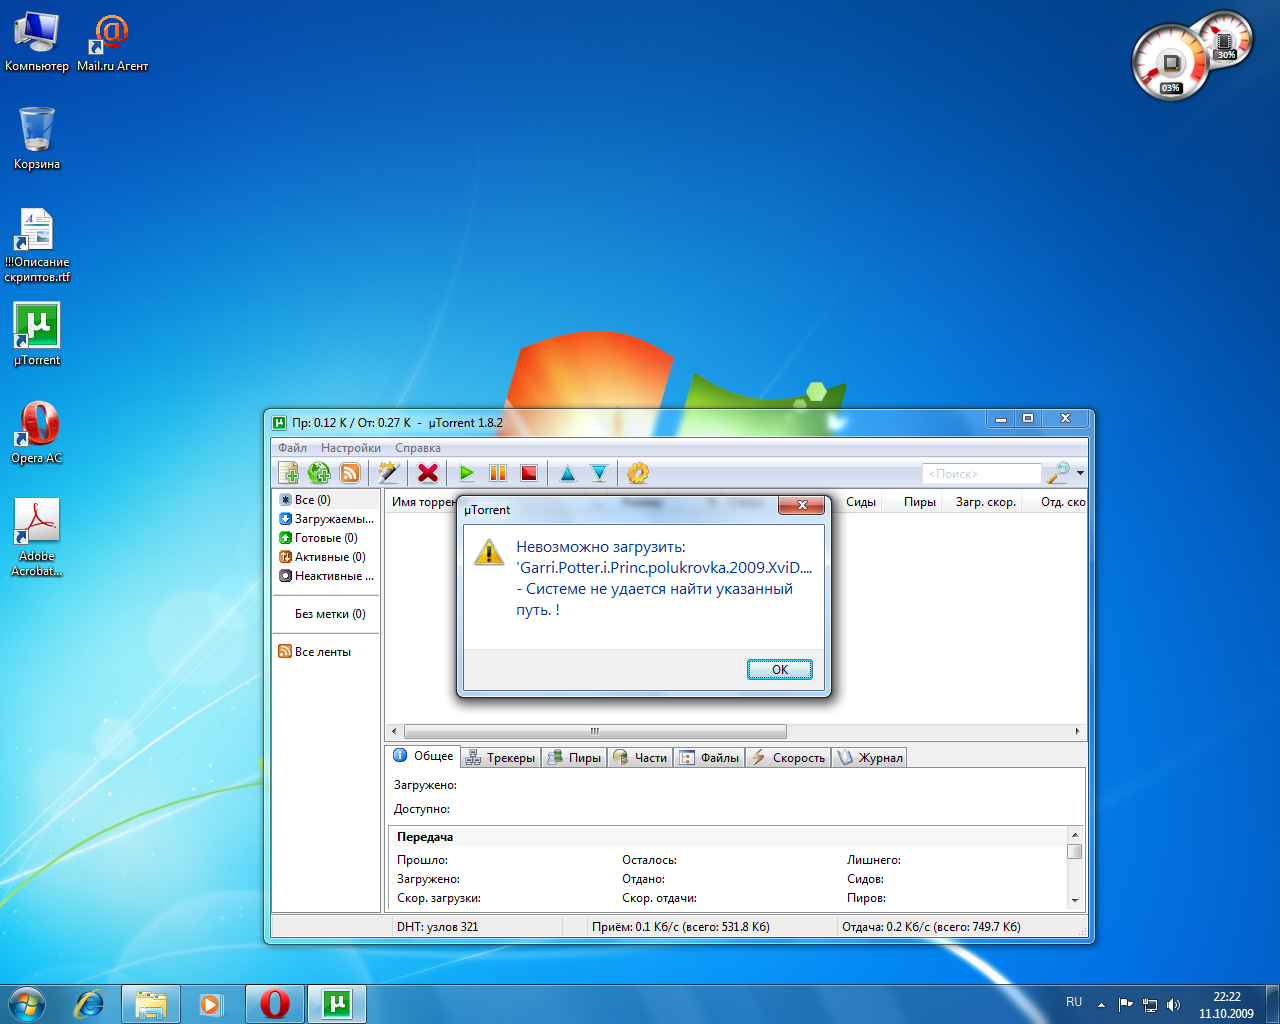Click Add Torrent from URL icon
1280x1024 pixels.
[x=319, y=473]
